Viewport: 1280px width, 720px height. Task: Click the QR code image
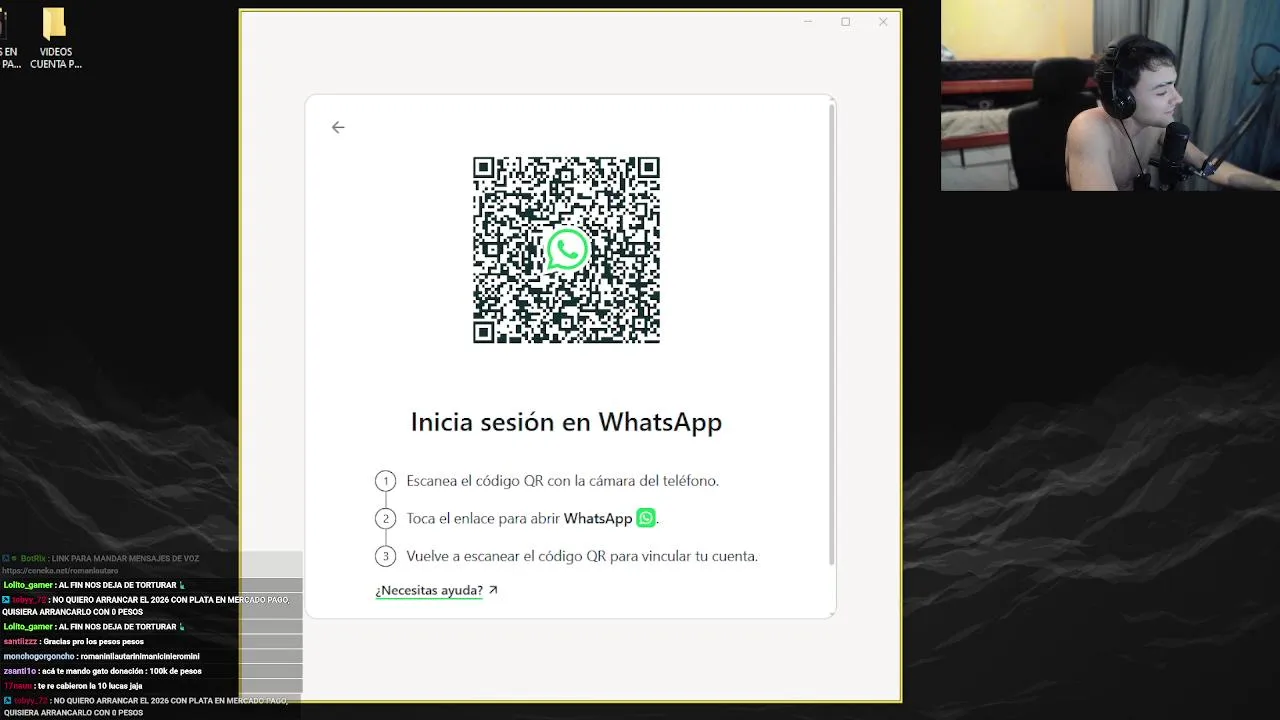pyautogui.click(x=566, y=250)
